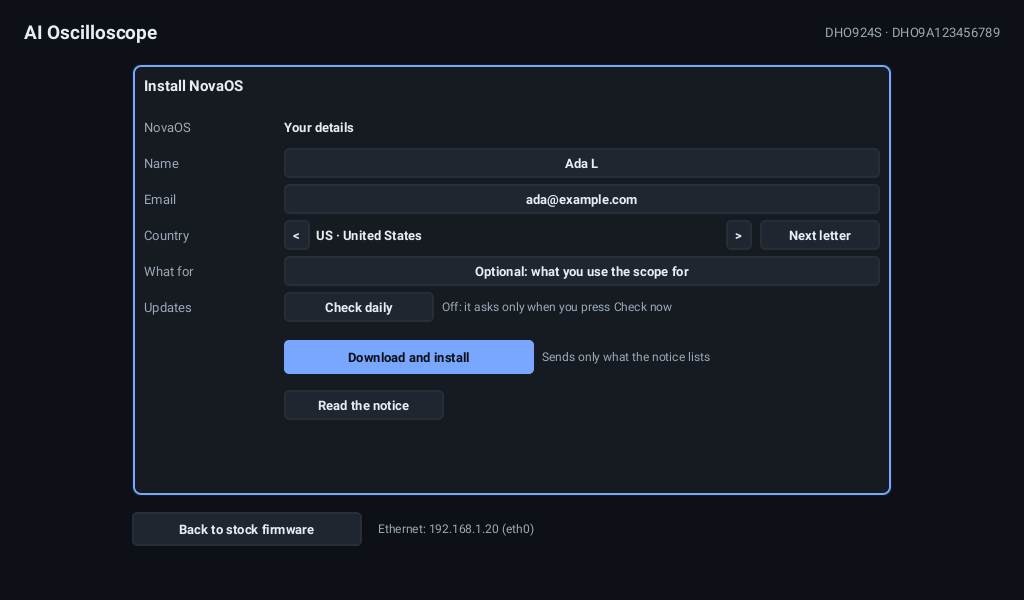
Task: Click the NovaOS row label
Action: pos(167,128)
